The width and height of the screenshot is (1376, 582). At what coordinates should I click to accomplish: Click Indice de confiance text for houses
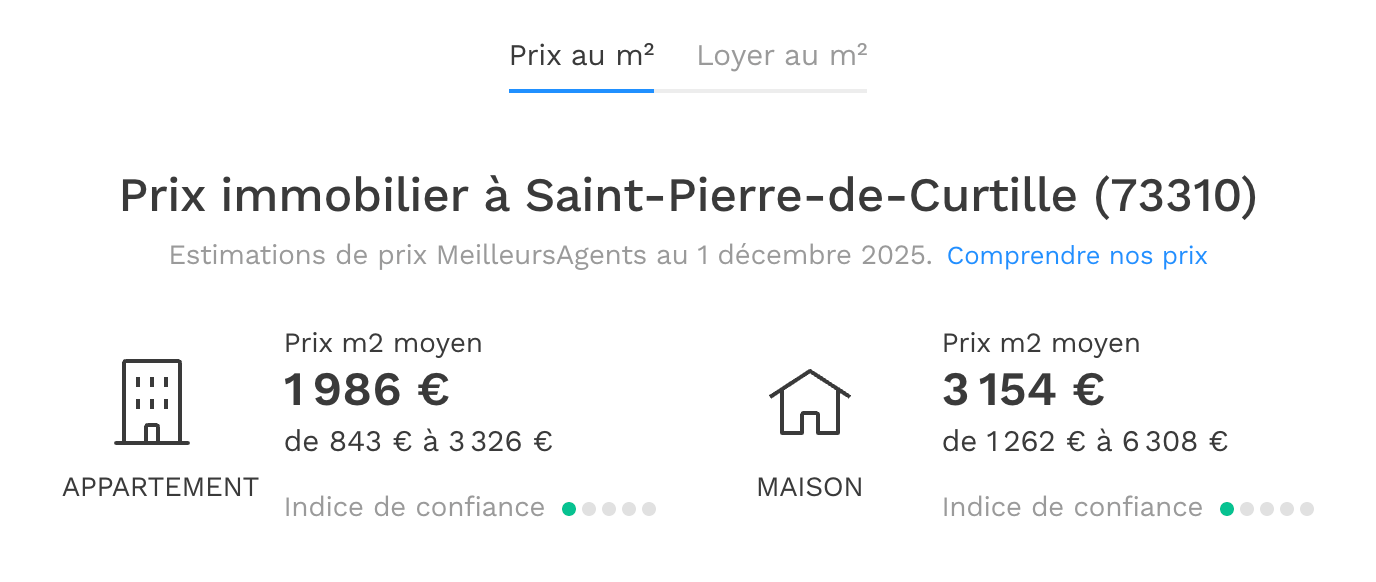coord(1072,508)
